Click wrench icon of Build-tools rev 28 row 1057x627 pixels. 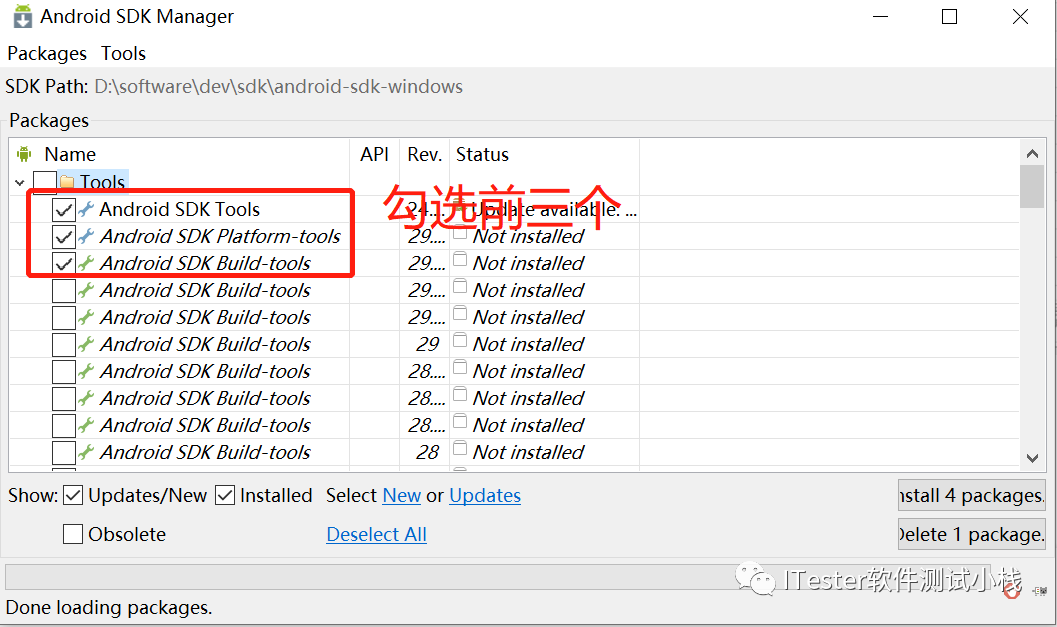(86, 452)
